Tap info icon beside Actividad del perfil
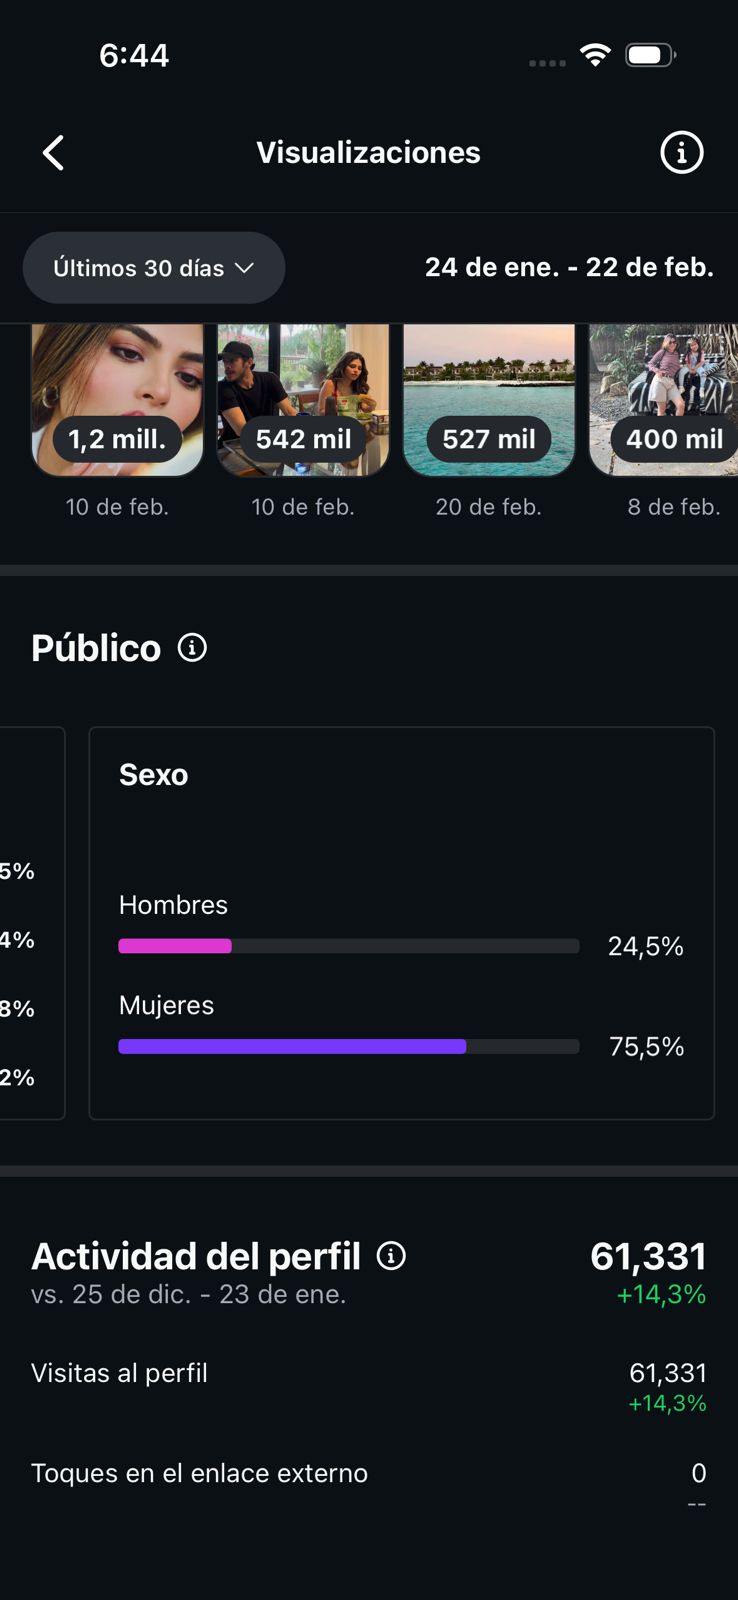 (x=391, y=1256)
